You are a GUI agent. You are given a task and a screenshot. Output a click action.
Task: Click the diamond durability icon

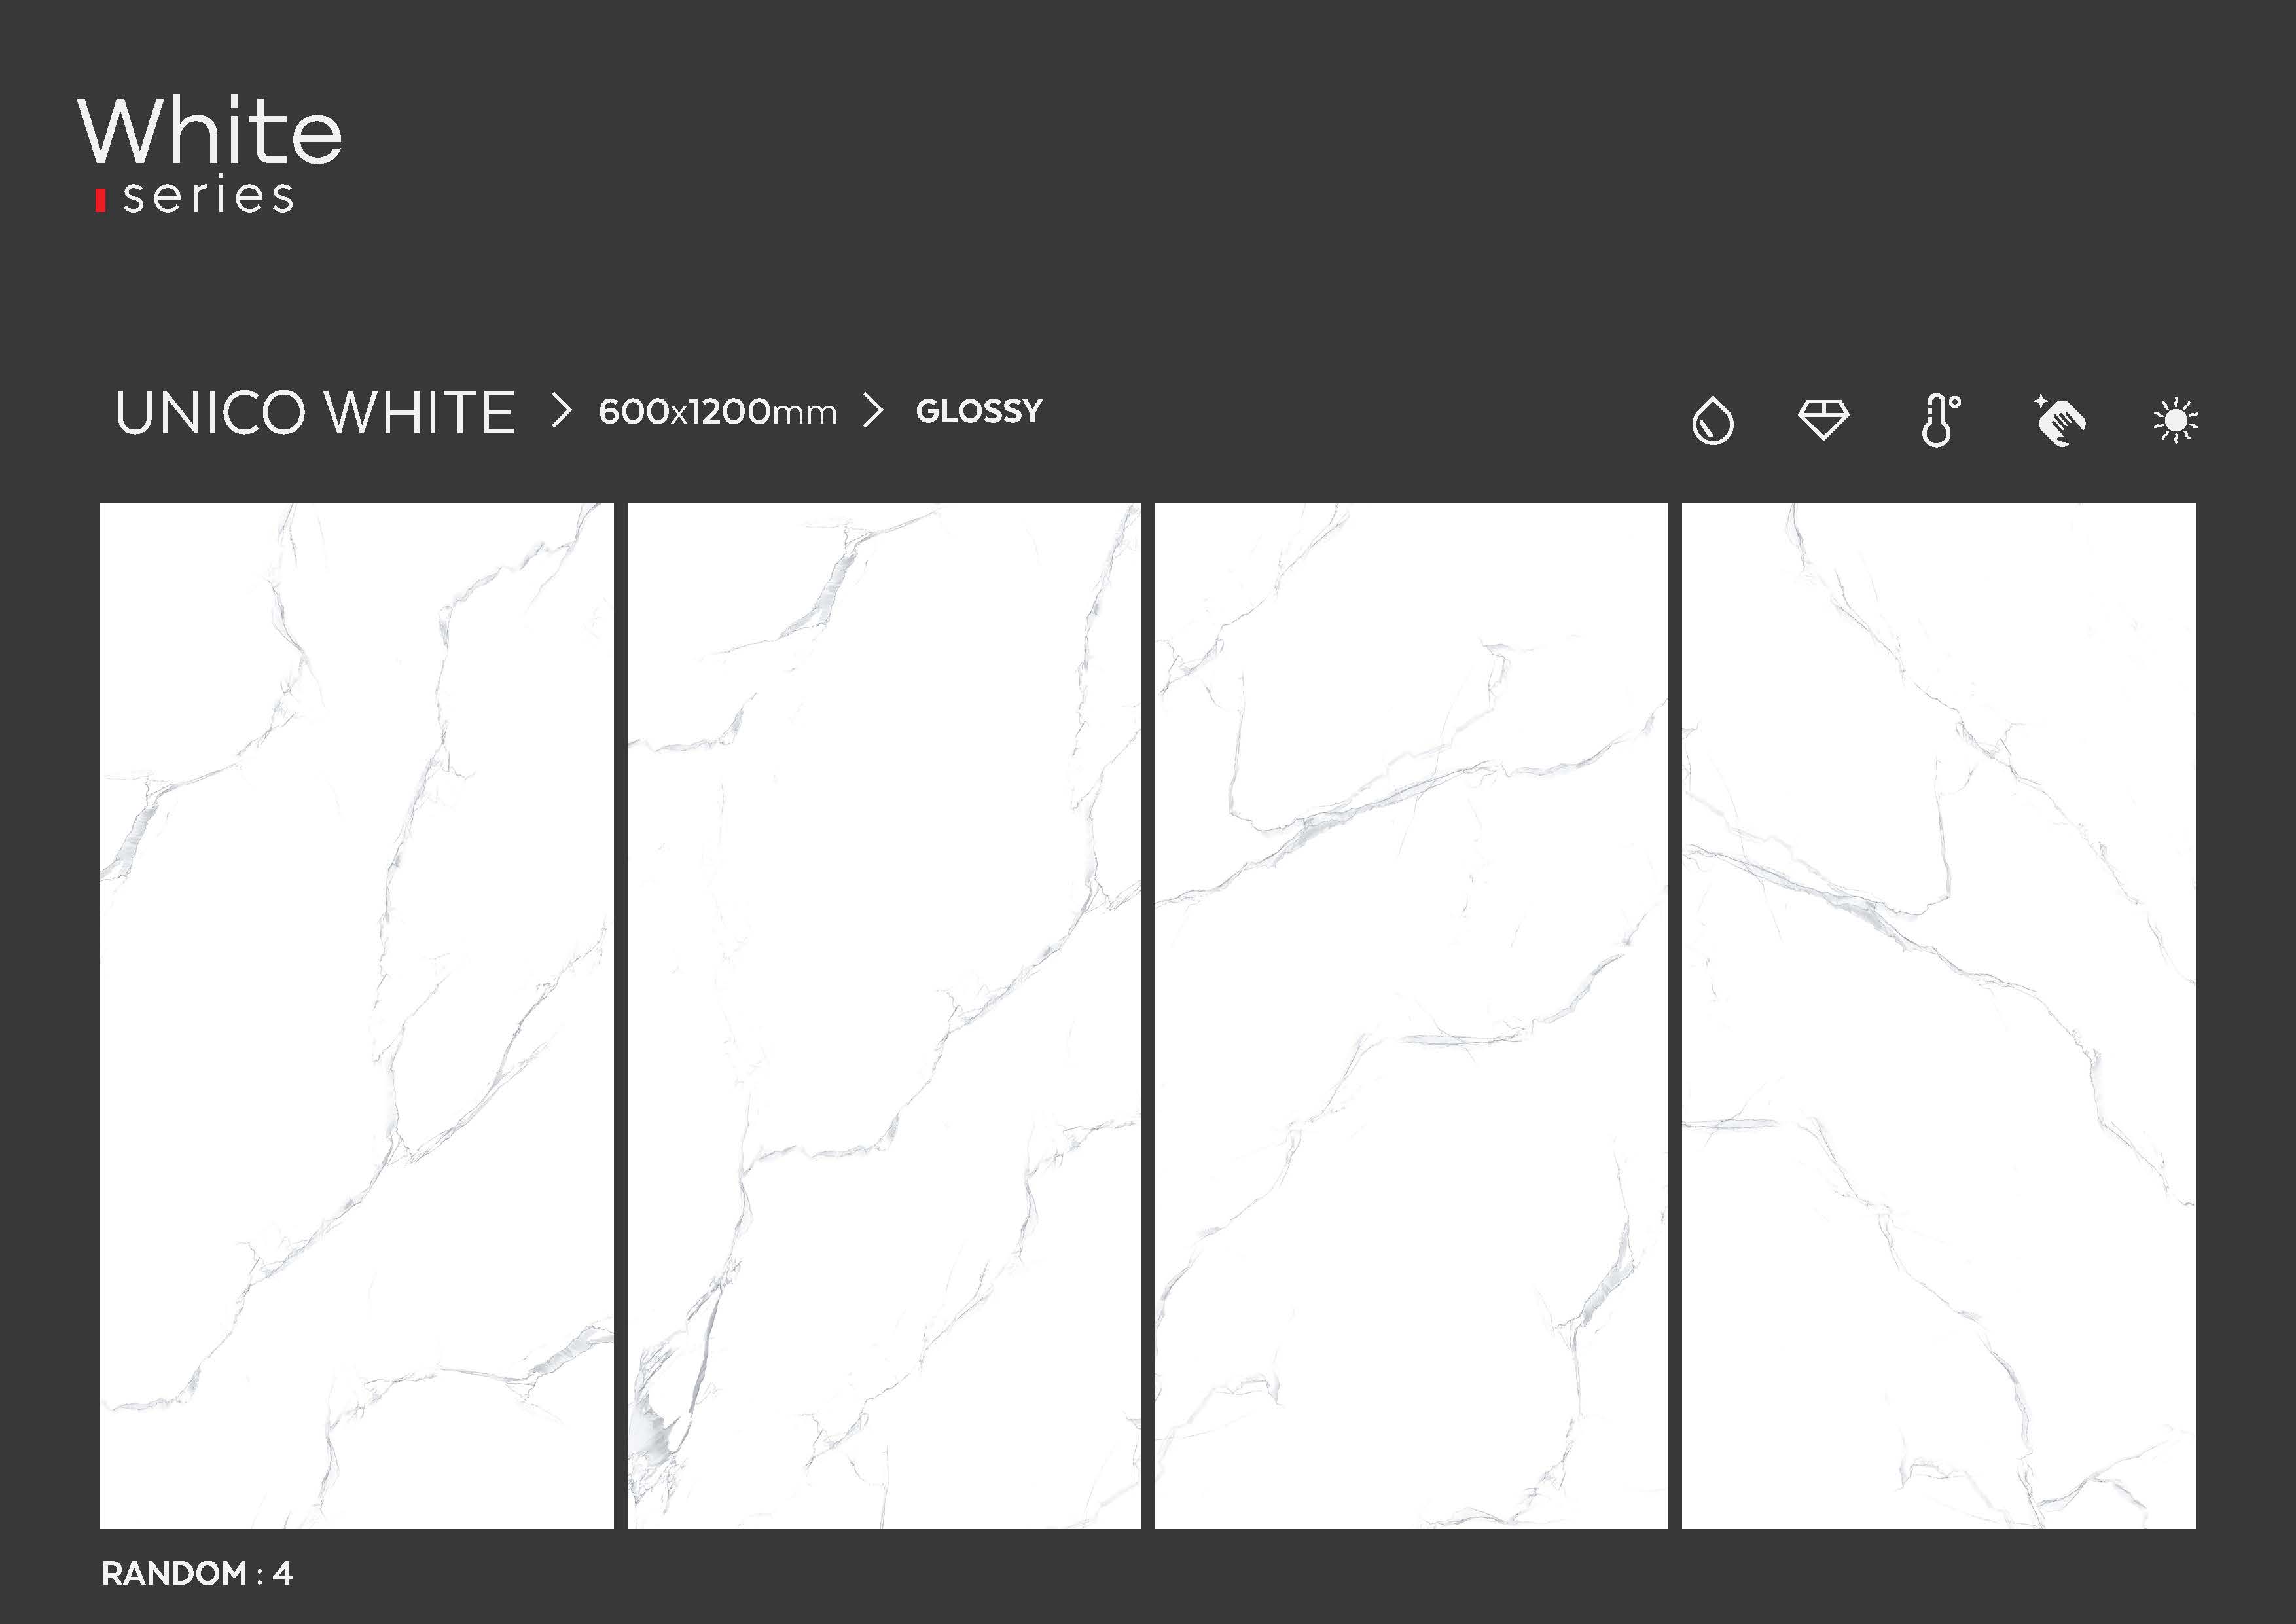pos(1823,419)
